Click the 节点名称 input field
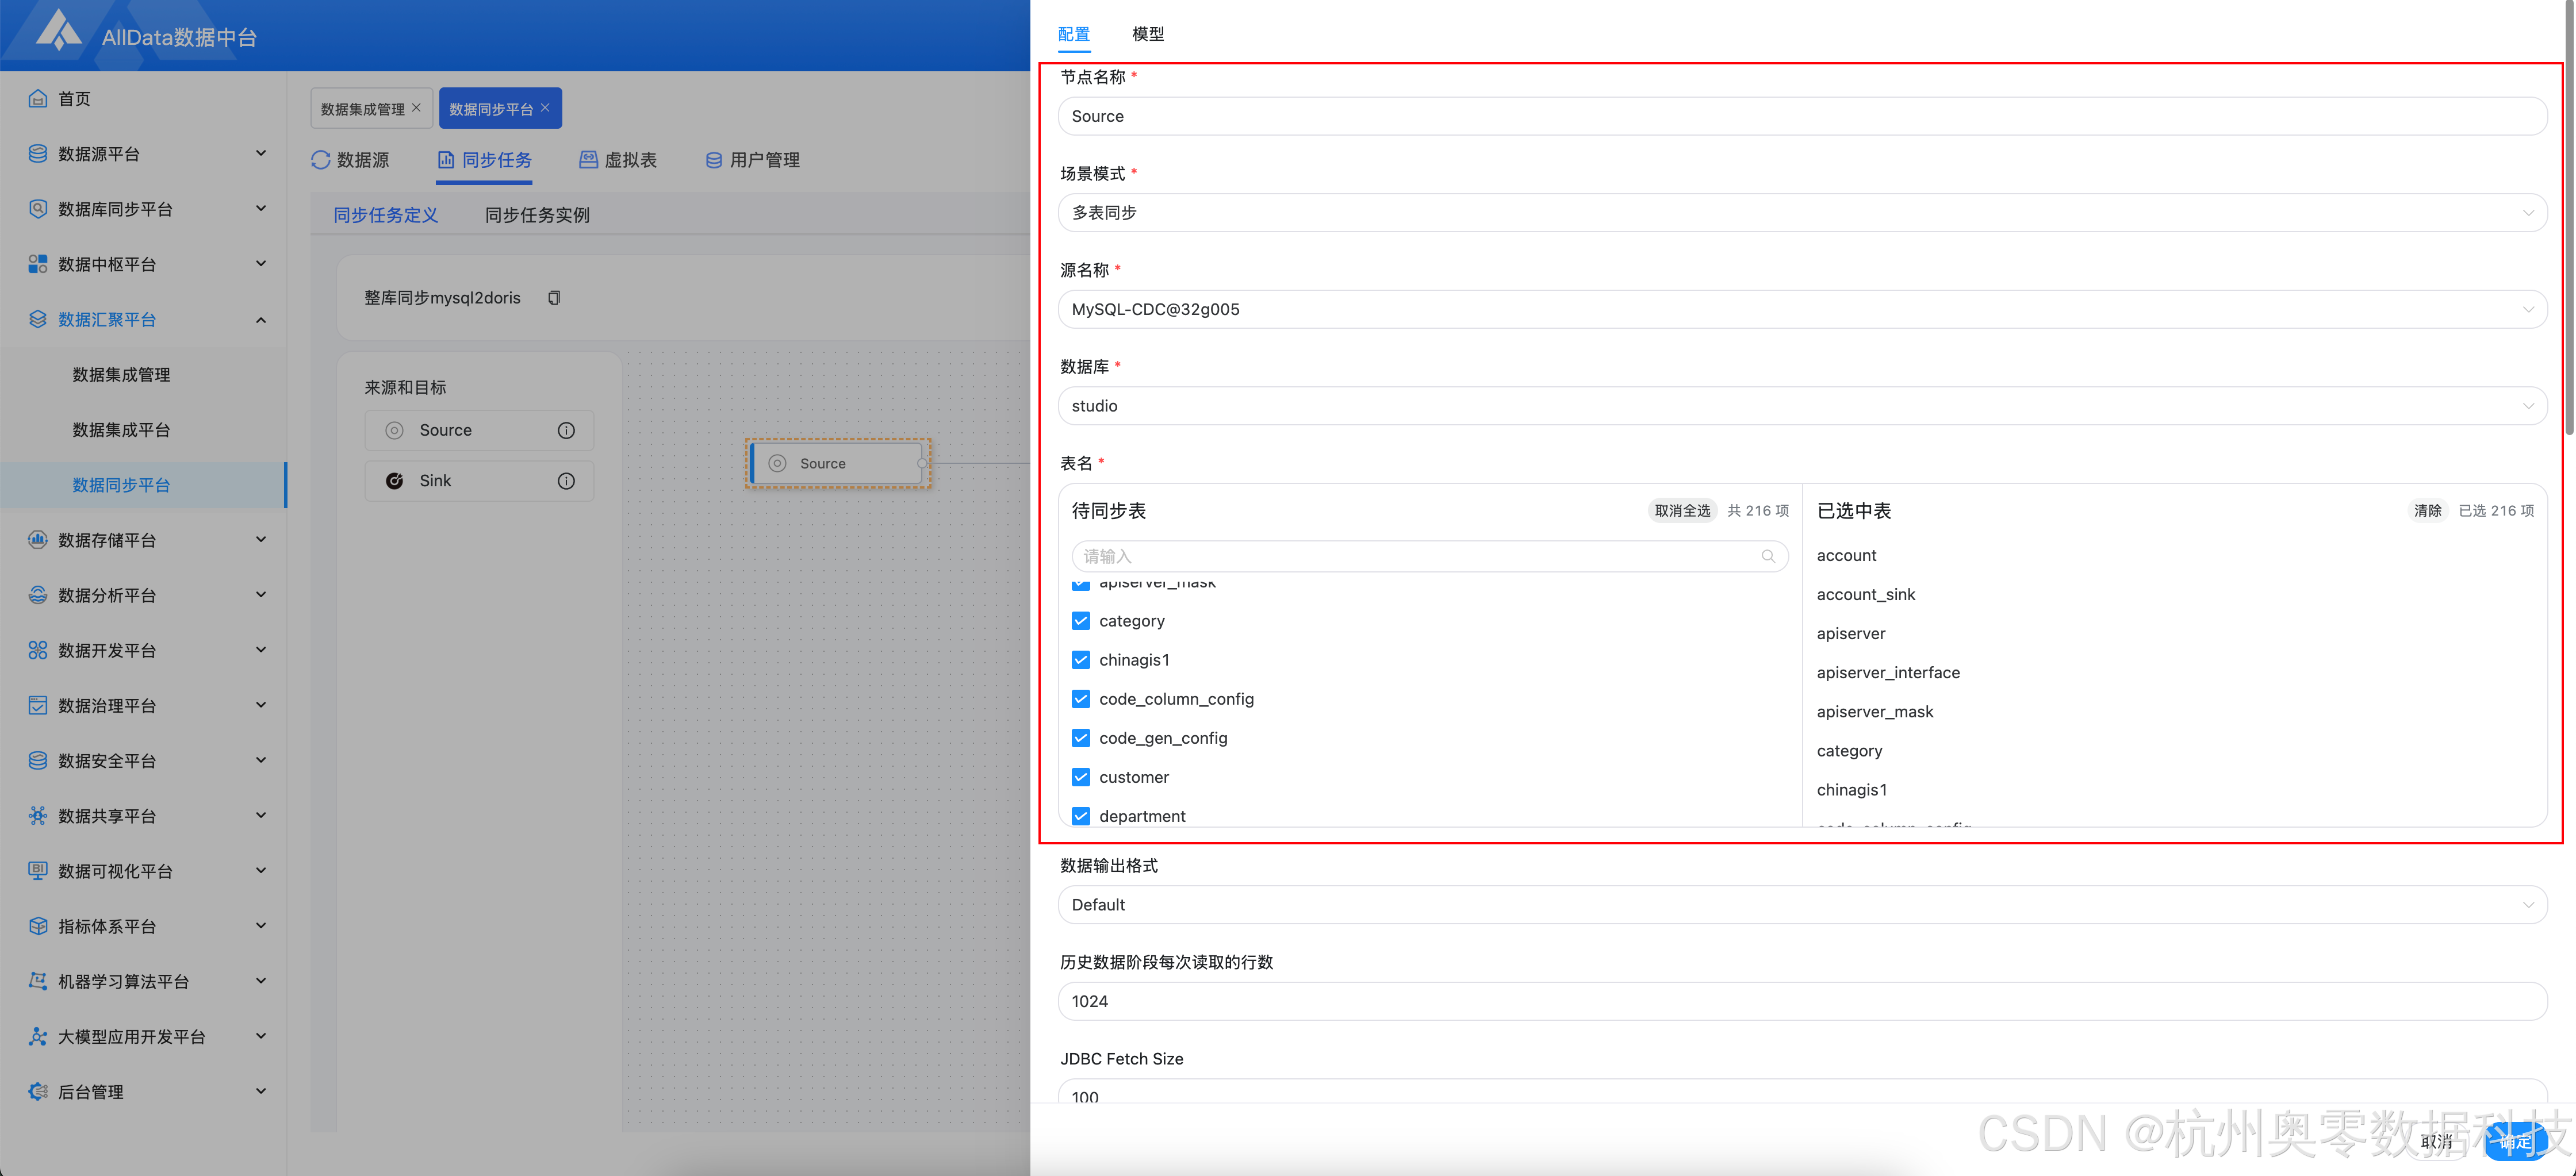Image resolution: width=2576 pixels, height=1176 pixels. [x=1801, y=116]
